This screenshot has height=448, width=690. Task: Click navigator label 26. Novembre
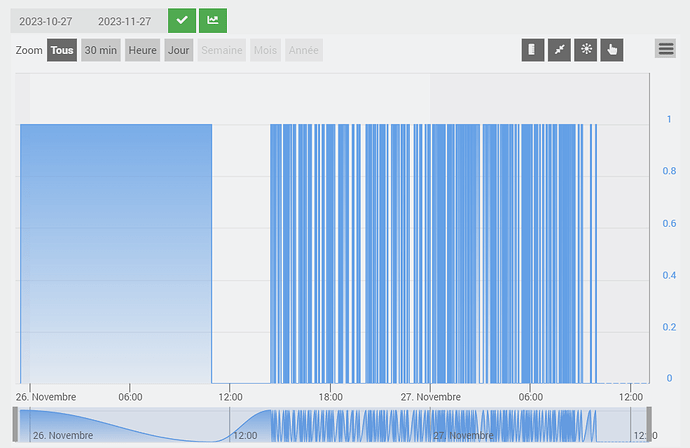point(63,435)
